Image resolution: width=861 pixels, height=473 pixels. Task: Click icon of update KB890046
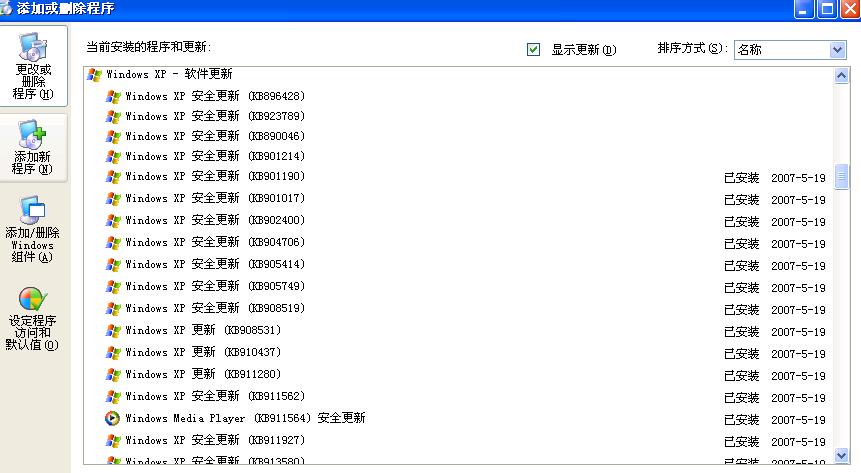click(x=113, y=136)
